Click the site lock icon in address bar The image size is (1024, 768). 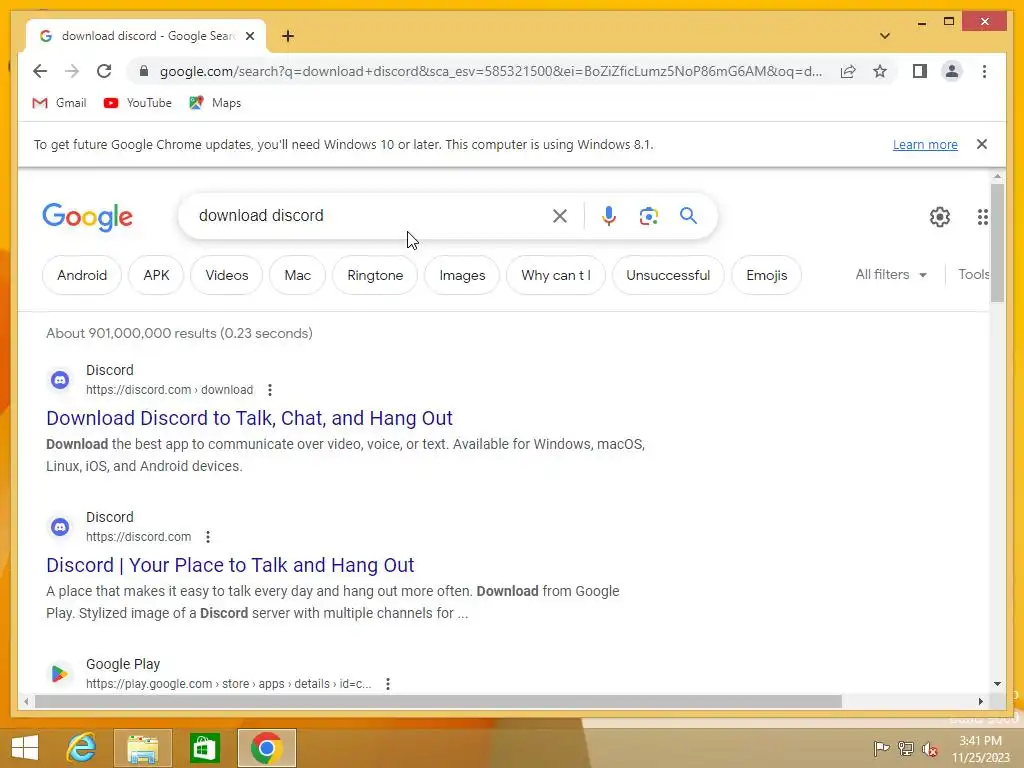[x=144, y=71]
